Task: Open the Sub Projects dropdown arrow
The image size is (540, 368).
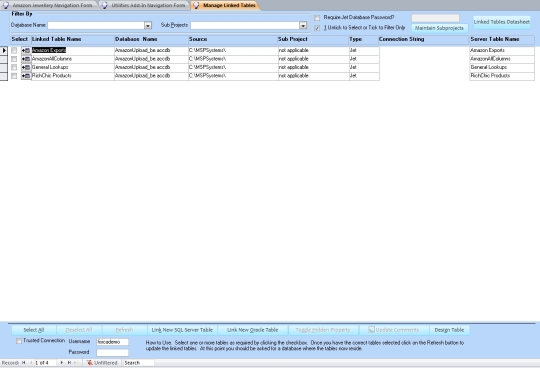Action: pos(303,25)
